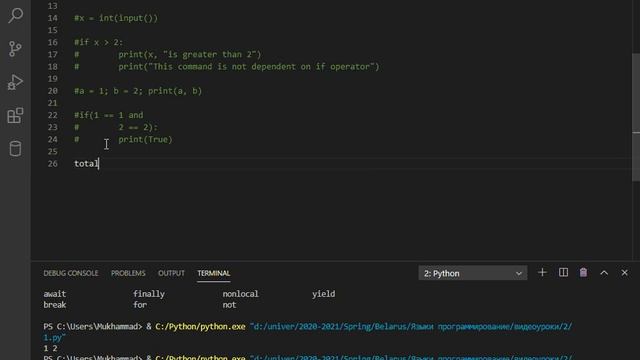Screen dimensions: 640x360
Task: Click 'break' keyword in terminal output
Action: tap(55, 305)
